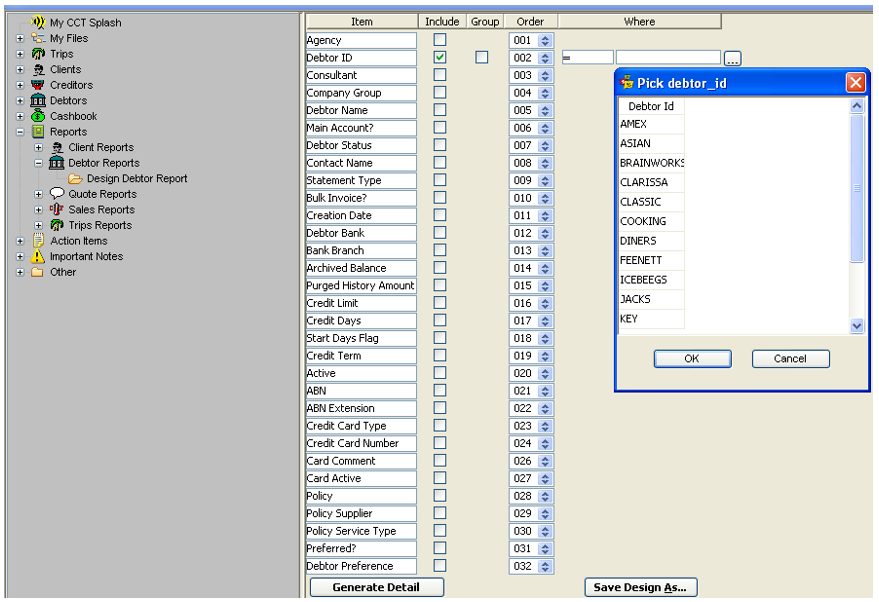Click the Debtors bank building icon

click(x=38, y=100)
